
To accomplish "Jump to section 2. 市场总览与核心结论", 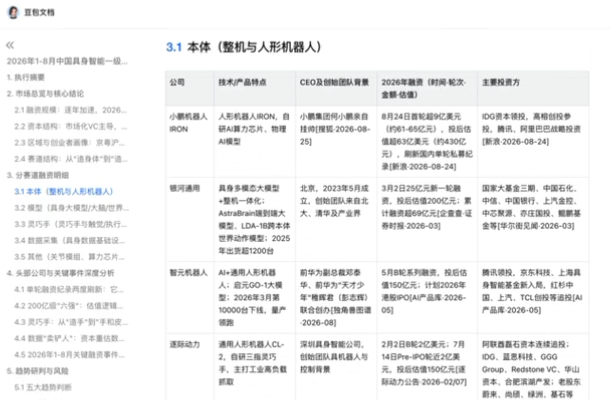I will pyautogui.click(x=45, y=94).
